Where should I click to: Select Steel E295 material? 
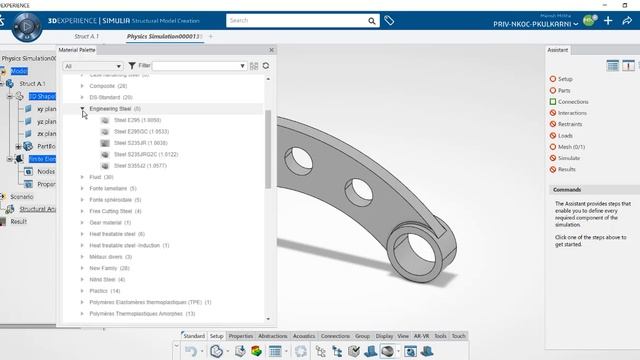click(x=138, y=120)
